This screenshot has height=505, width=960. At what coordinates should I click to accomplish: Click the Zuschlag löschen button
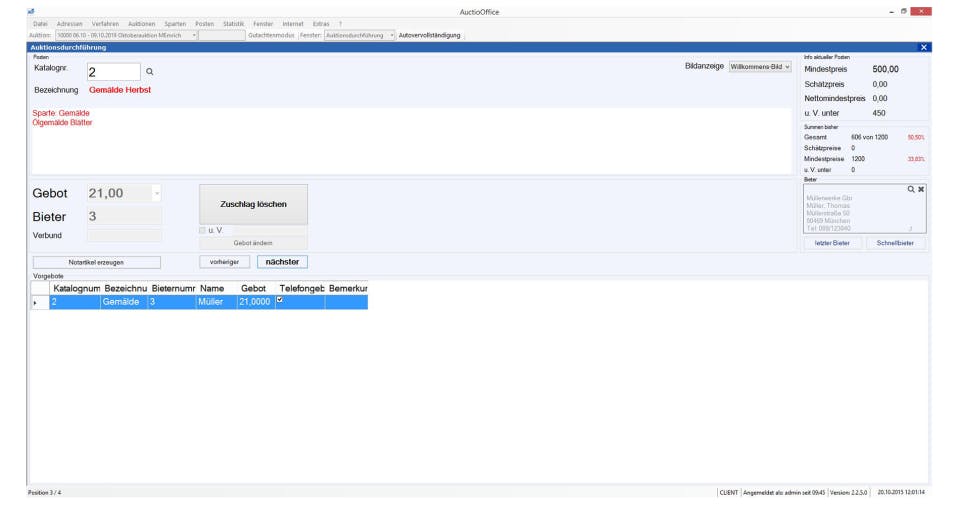tap(253, 204)
